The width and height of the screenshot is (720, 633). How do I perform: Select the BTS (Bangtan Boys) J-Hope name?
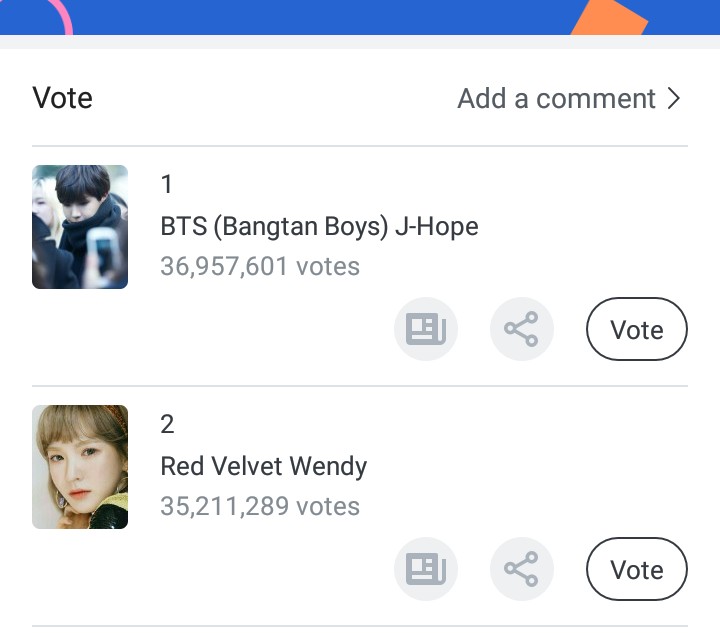[x=319, y=226]
